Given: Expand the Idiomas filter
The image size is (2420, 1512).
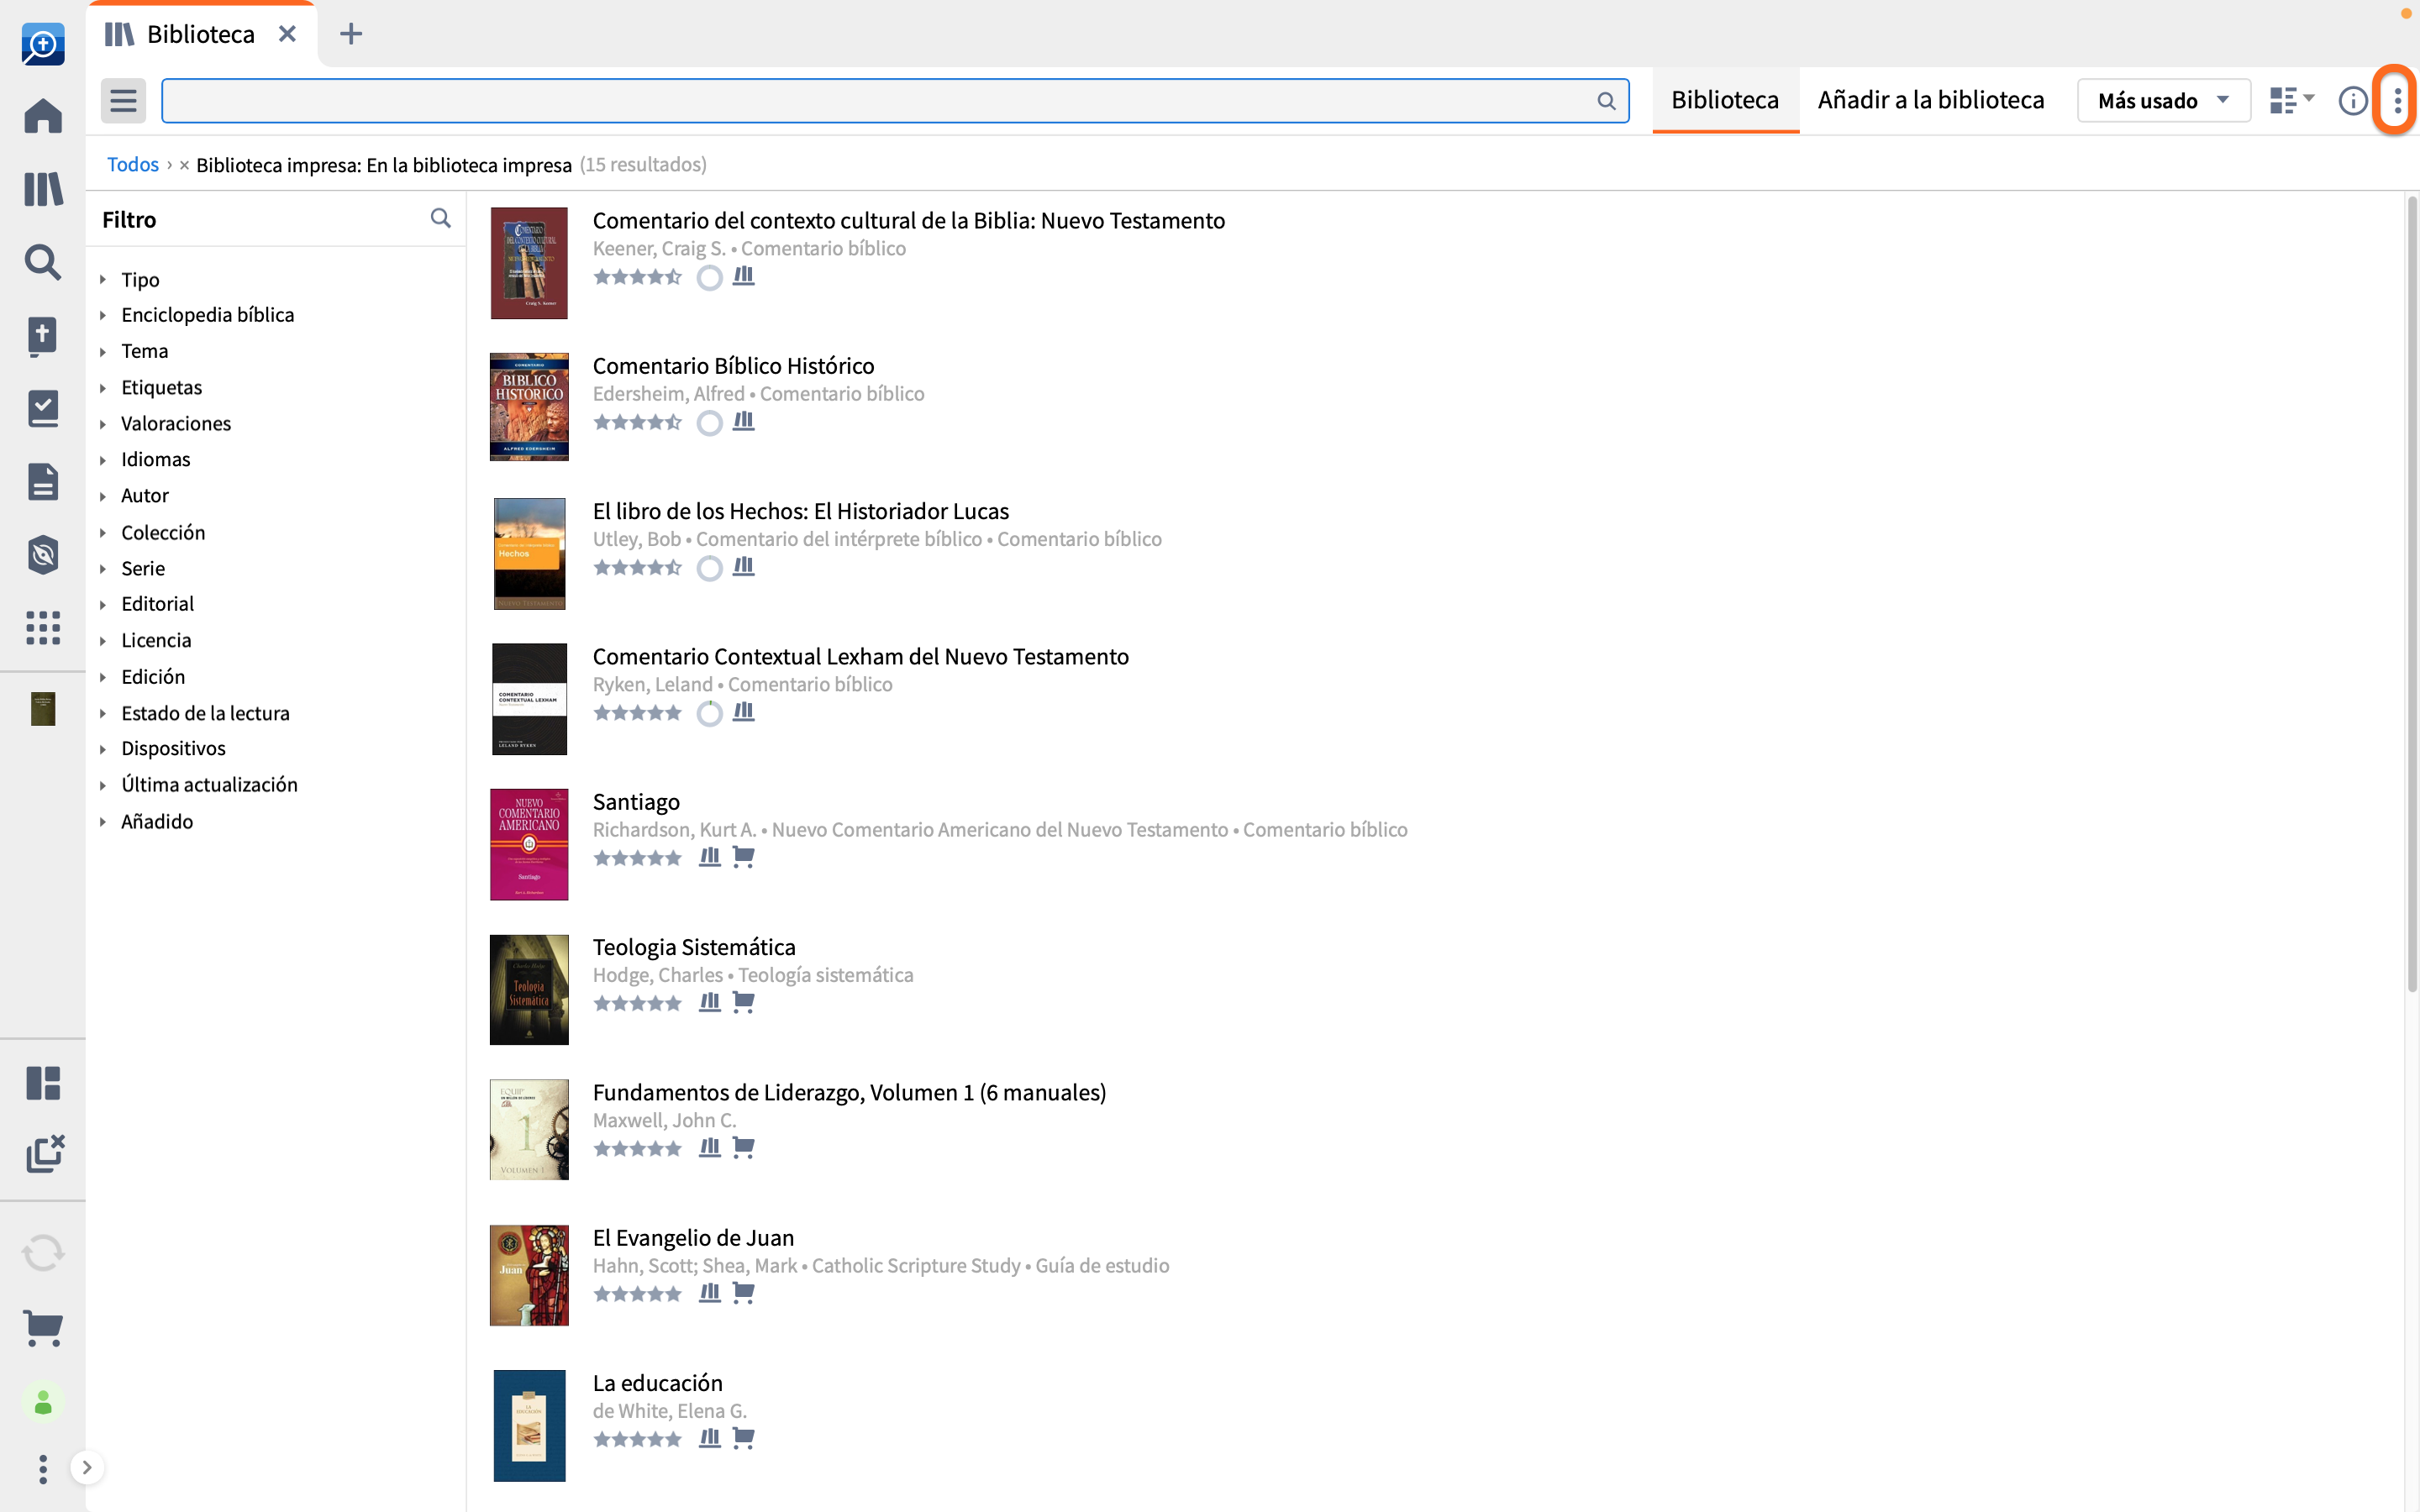Looking at the screenshot, I should point(103,460).
